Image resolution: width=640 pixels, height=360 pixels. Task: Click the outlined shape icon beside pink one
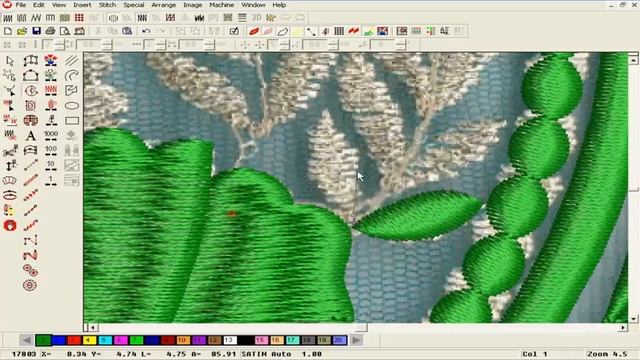pyautogui.click(x=282, y=31)
